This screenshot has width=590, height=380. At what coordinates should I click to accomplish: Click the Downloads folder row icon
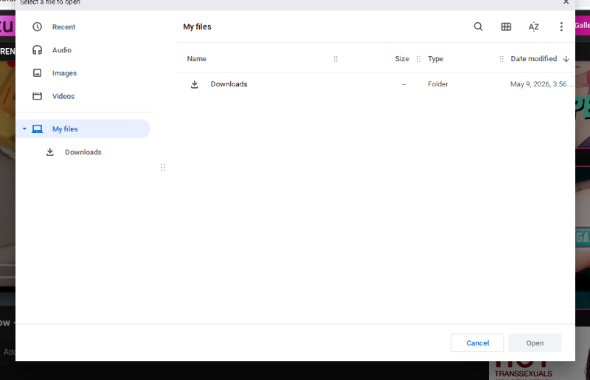[x=194, y=84]
